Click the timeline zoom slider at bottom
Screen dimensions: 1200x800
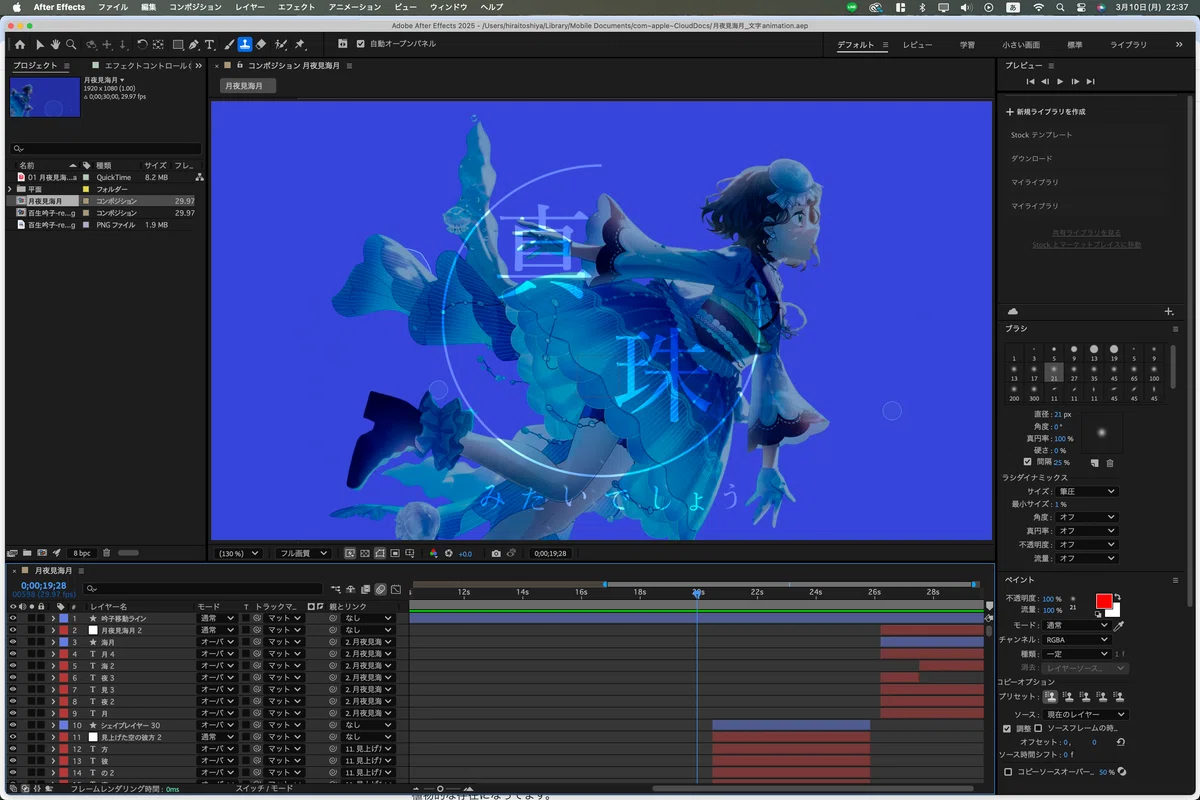441,789
